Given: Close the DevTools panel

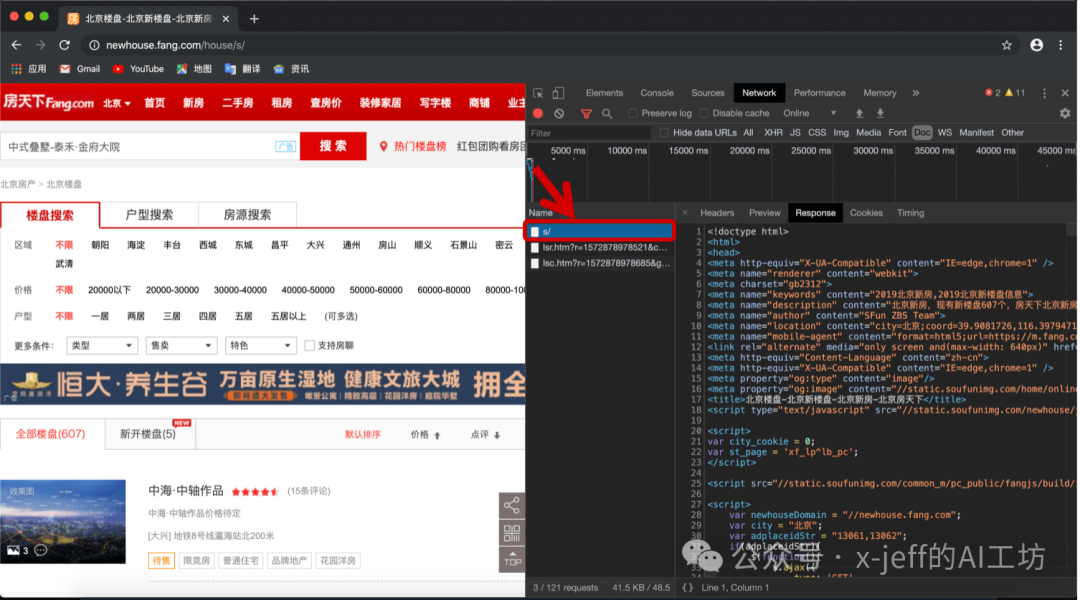Looking at the screenshot, I should pos(1065,93).
